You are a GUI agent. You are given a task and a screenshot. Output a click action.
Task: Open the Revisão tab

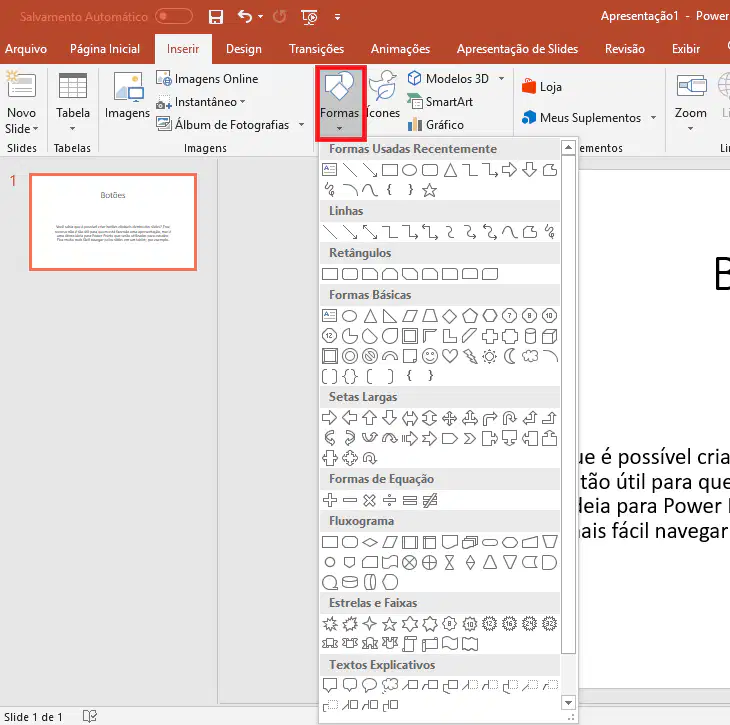[x=624, y=49]
